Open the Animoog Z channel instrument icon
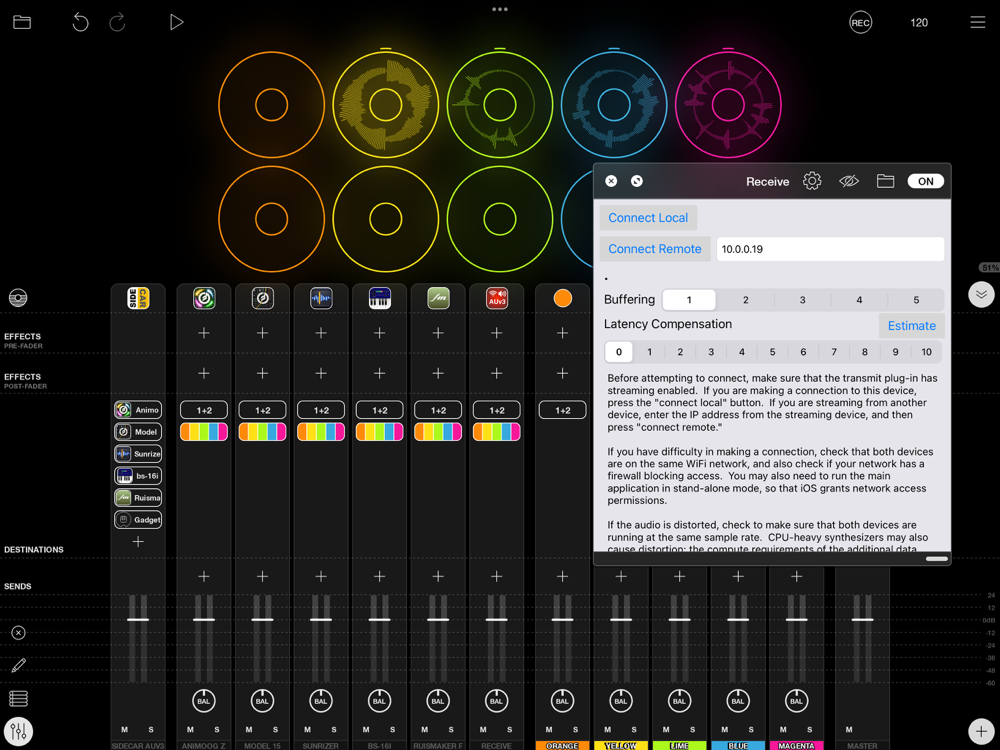1000x750 pixels. coord(204,298)
